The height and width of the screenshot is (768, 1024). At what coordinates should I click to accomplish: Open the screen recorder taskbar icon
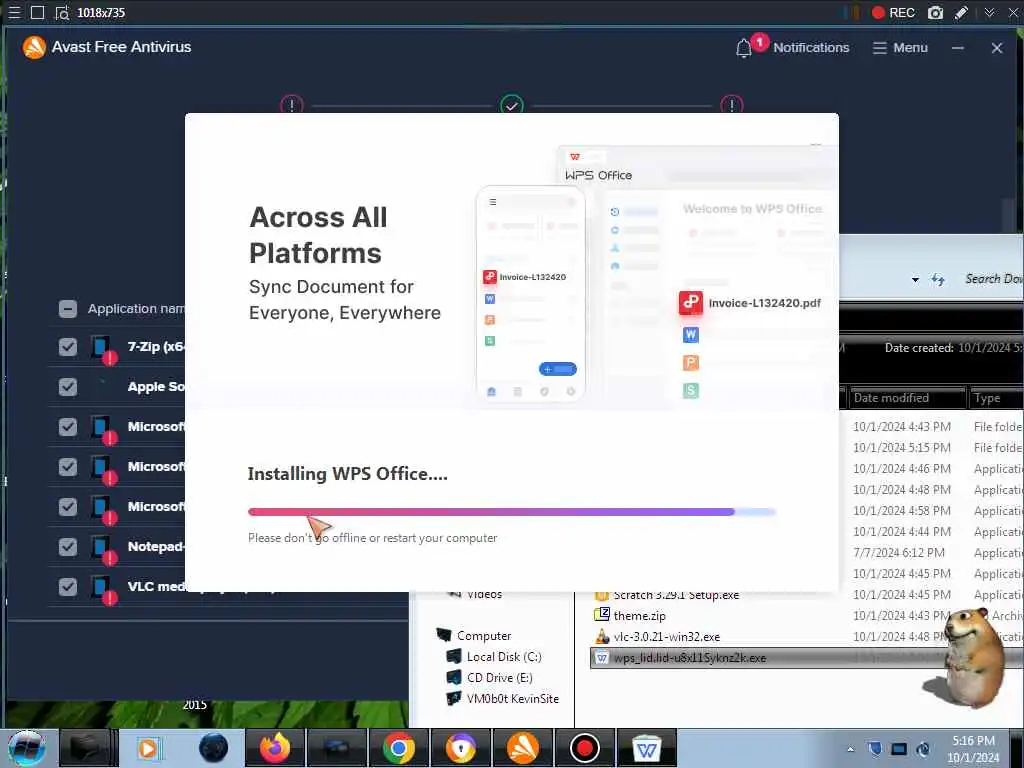584,748
